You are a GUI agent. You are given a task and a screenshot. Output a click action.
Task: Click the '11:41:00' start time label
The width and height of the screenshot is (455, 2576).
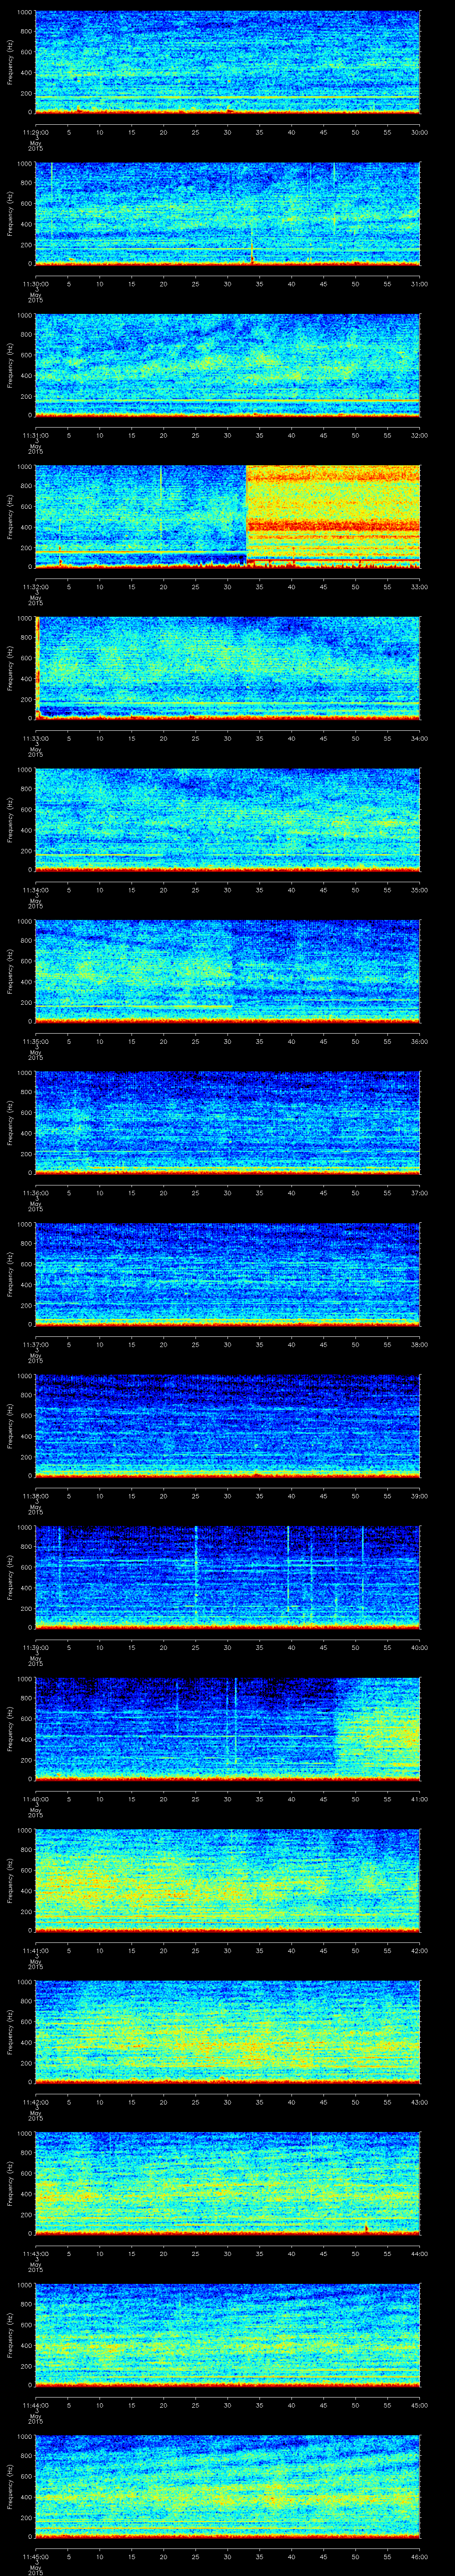tap(35, 1950)
